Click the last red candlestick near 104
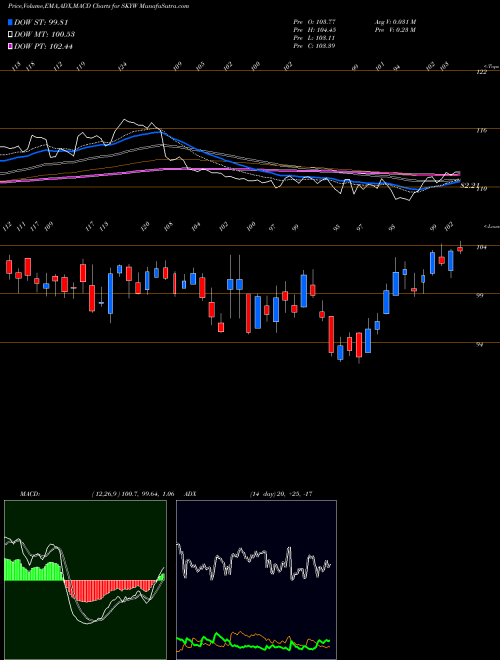The image size is (500, 660). 460,249
